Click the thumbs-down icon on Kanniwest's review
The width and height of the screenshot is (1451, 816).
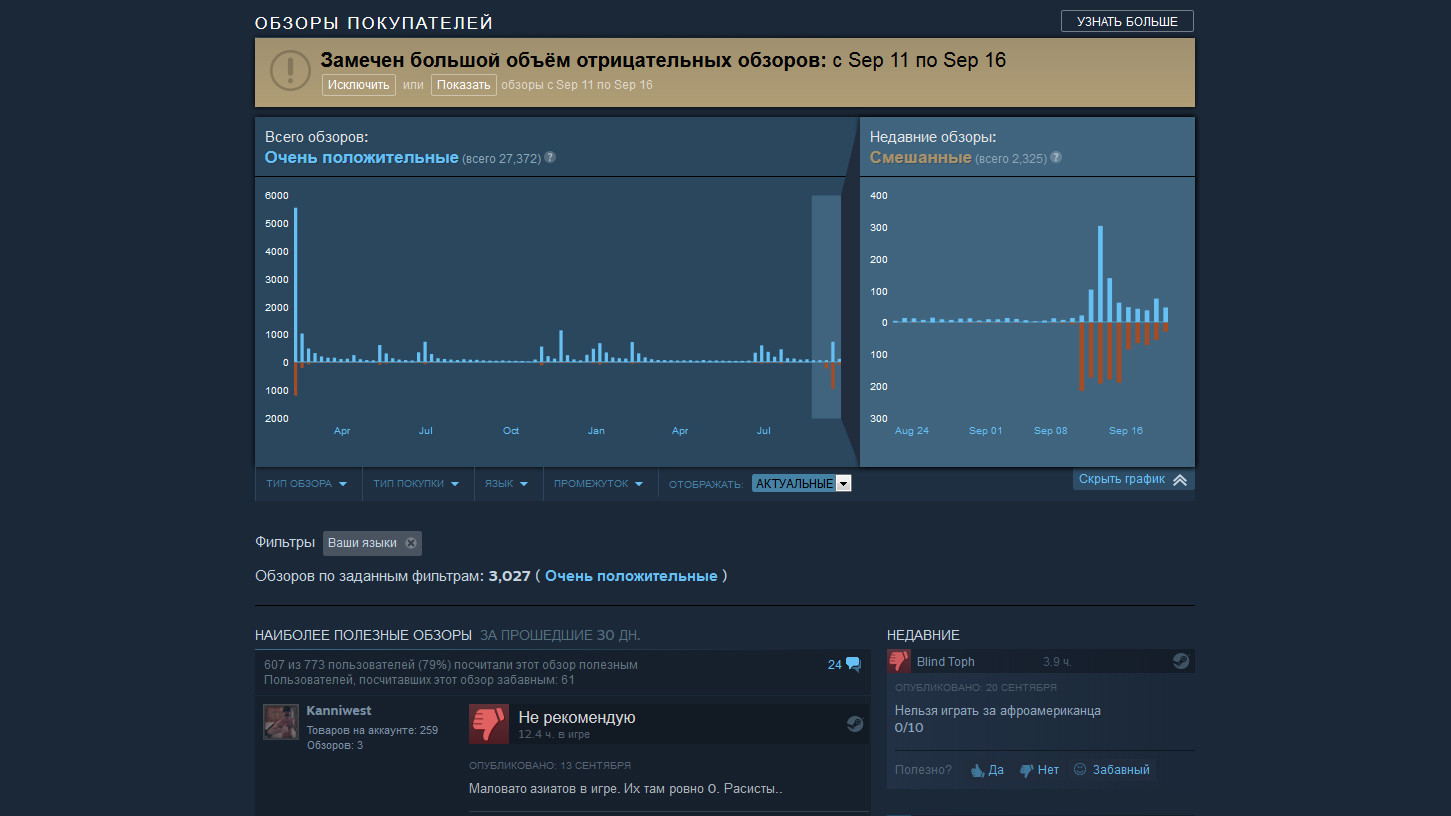(489, 723)
